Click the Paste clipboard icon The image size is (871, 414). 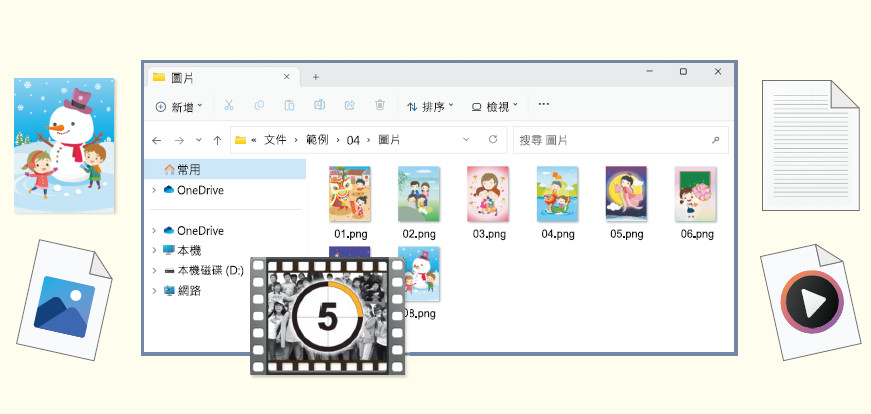[289, 105]
